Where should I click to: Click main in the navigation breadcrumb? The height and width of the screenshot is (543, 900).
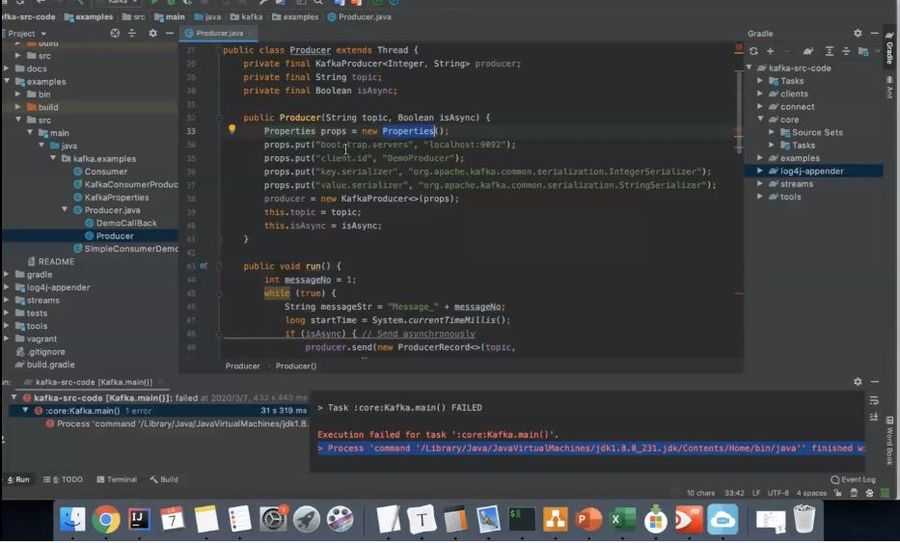[170, 17]
